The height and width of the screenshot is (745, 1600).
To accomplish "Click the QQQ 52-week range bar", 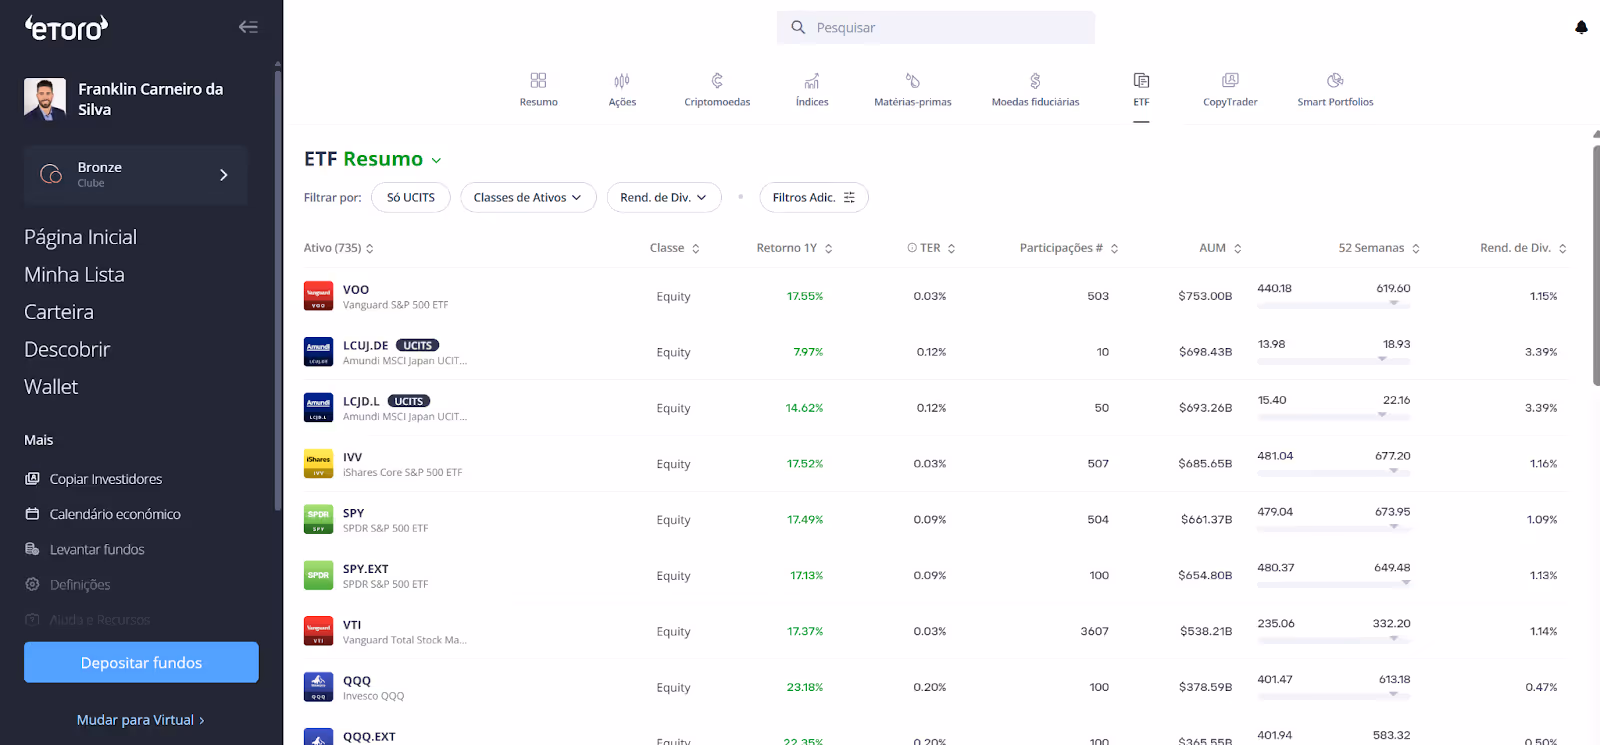I will click(1333, 694).
